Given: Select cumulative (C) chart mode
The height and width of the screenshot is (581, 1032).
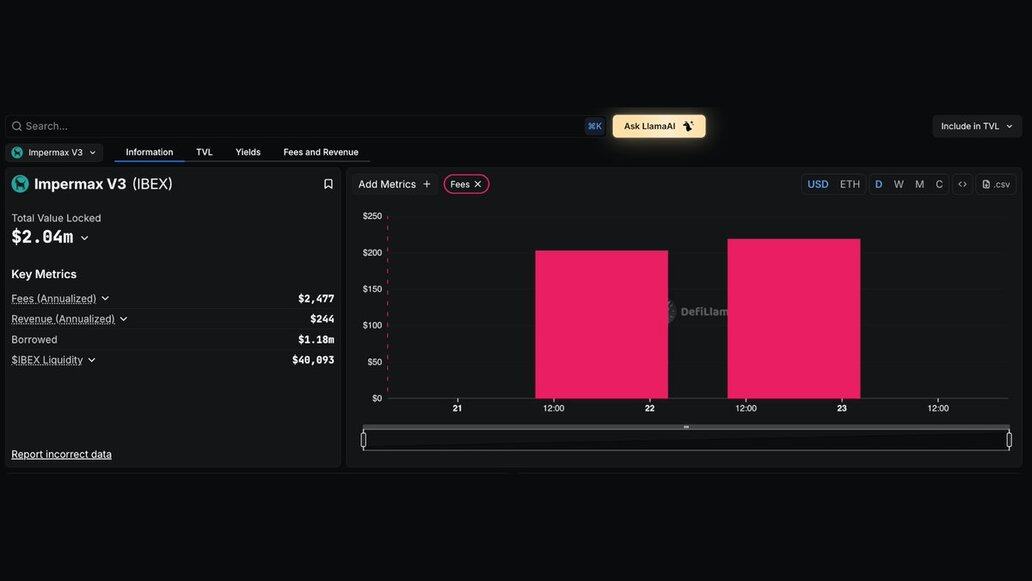Looking at the screenshot, I should [939, 184].
